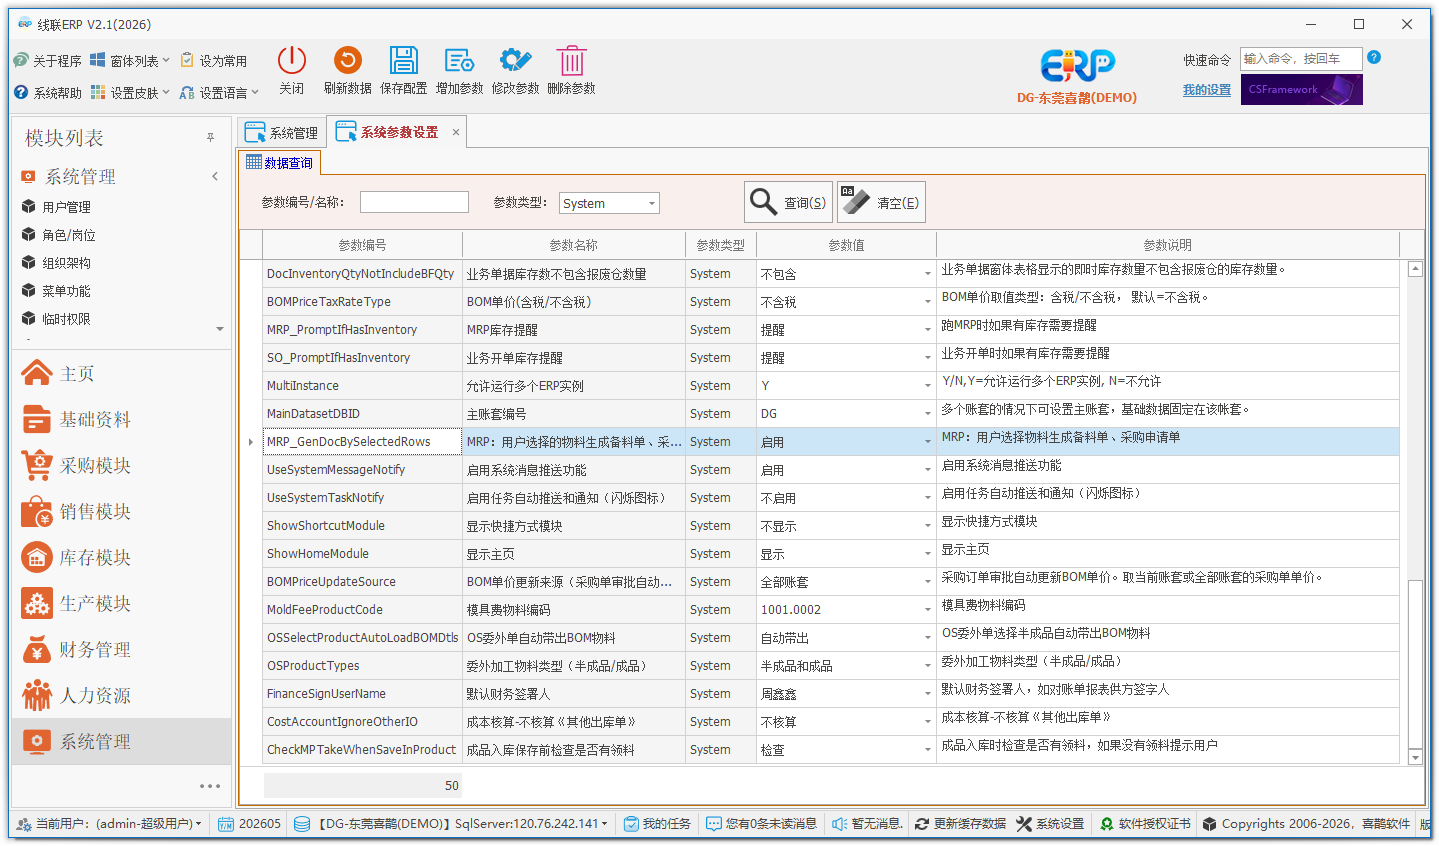Sort by 参数值 column header
This screenshot has height=846, width=1439.
(x=846, y=245)
